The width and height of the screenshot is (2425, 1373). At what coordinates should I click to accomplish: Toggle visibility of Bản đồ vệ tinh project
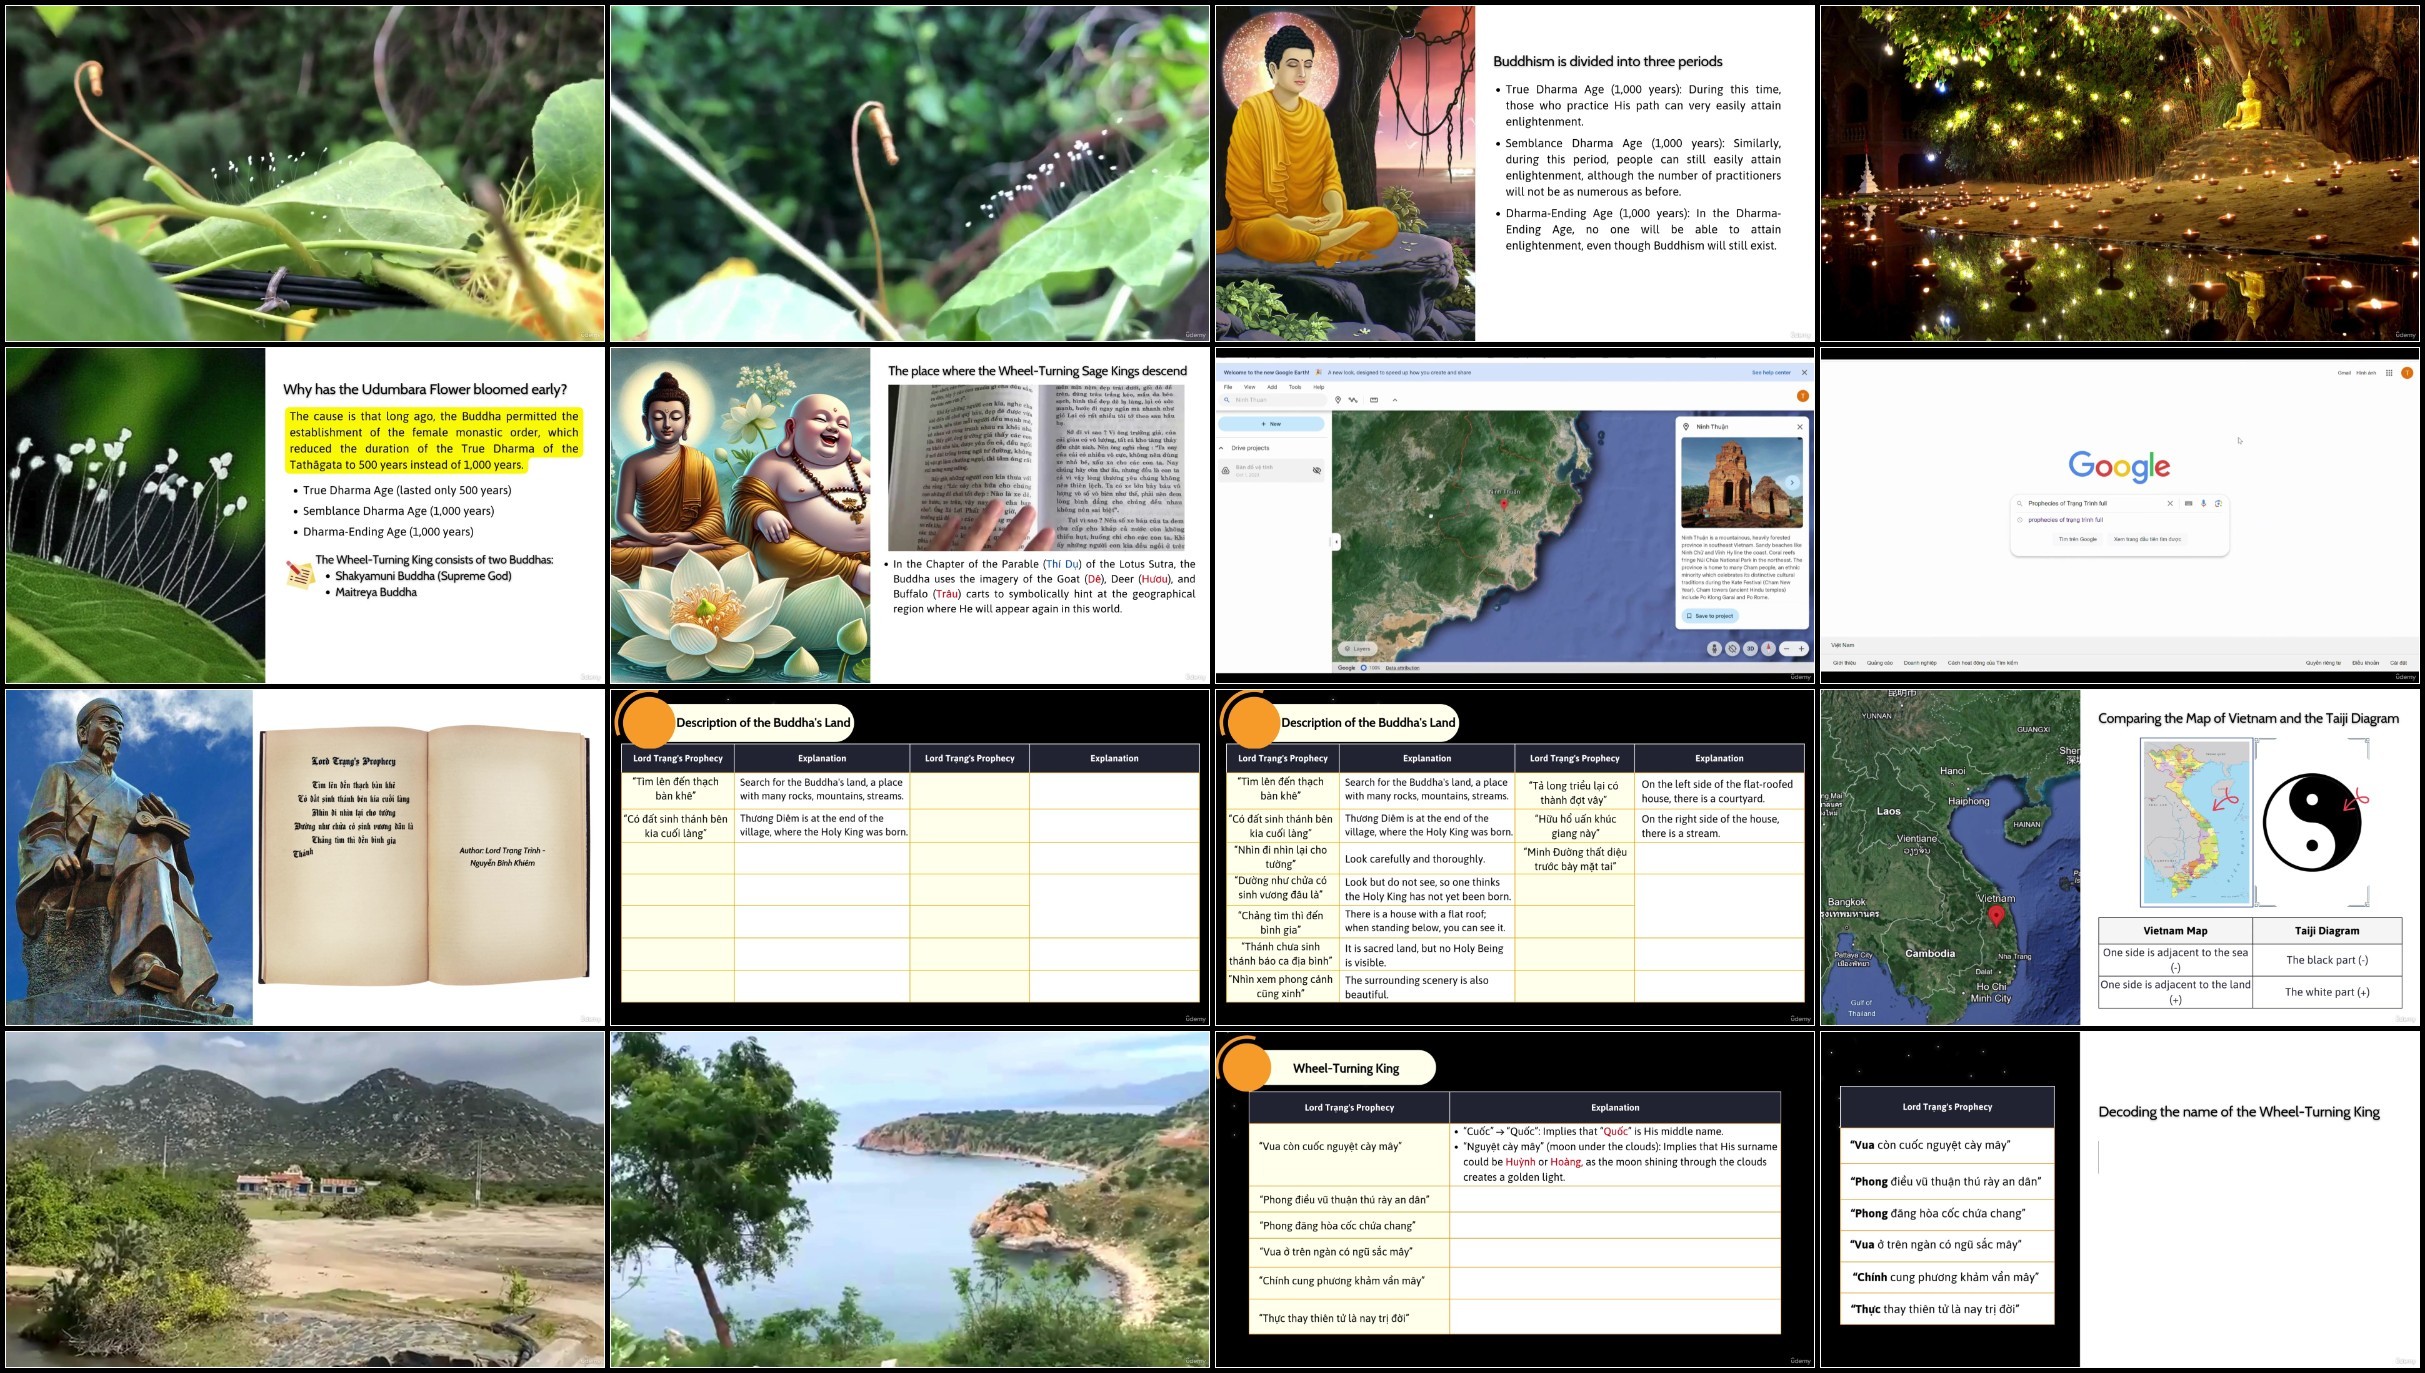tap(1317, 470)
